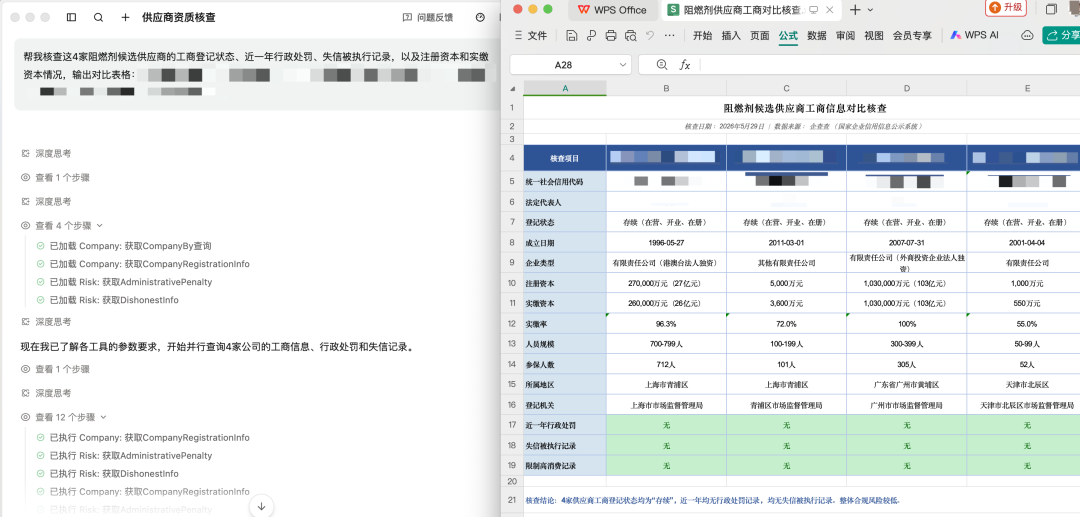1080x517 pixels.
Task: Select row 12 header number
Action: pos(512,324)
